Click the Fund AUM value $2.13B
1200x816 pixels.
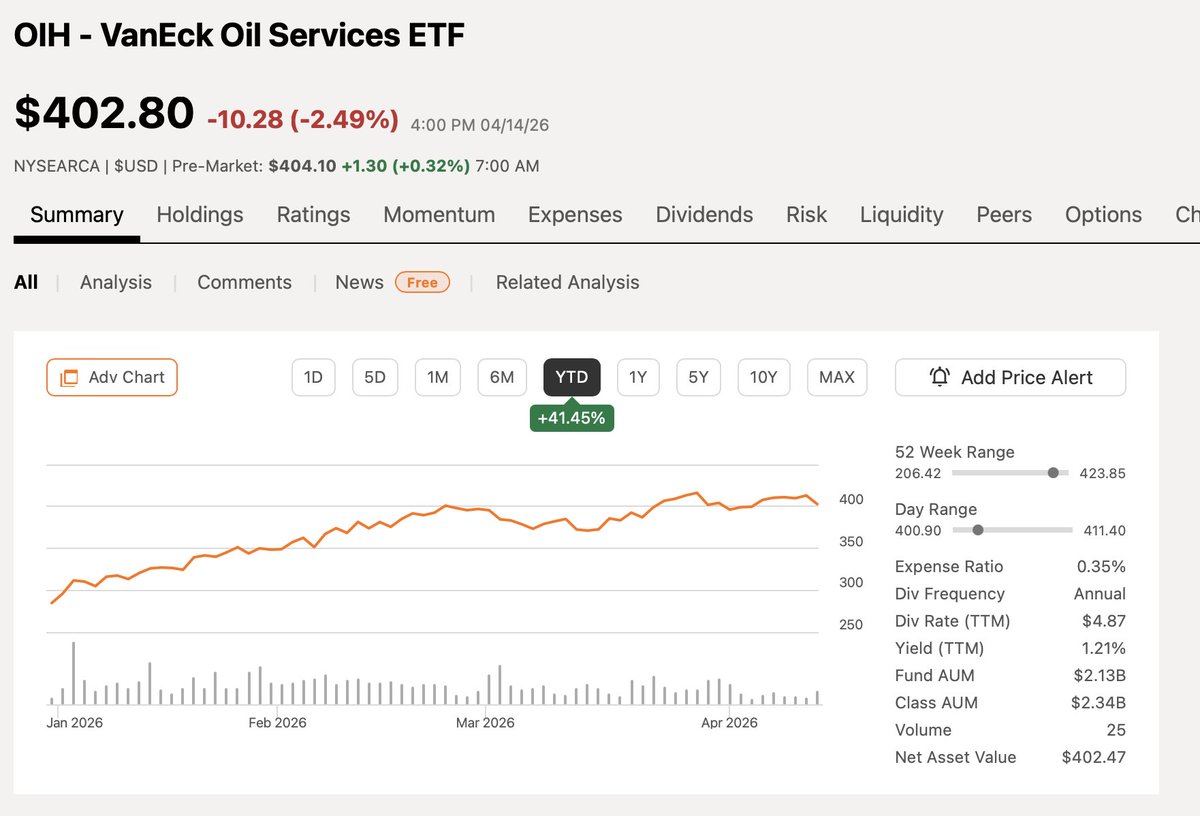click(1098, 675)
